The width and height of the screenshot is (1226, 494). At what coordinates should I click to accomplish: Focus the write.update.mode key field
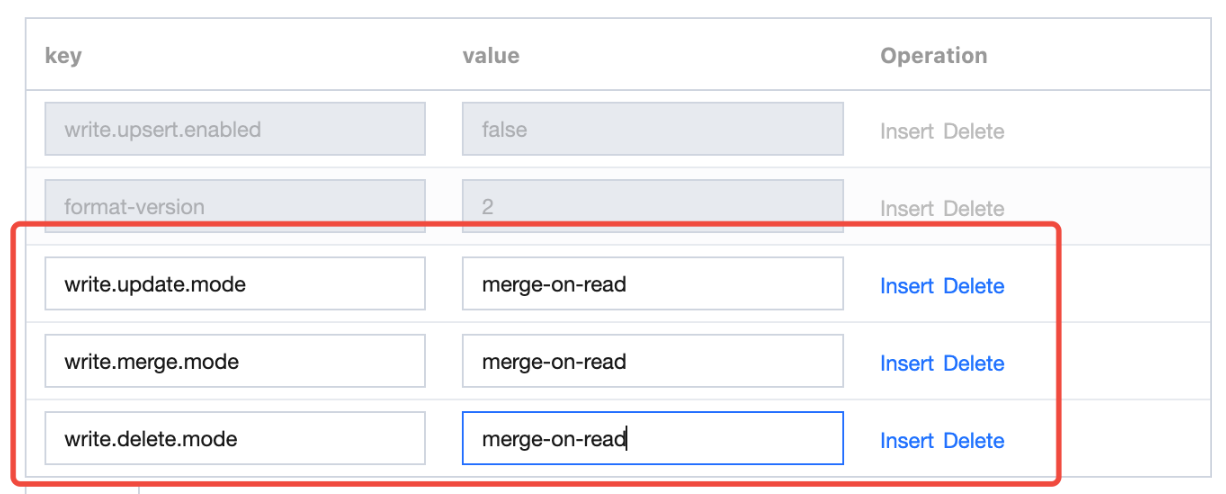tap(235, 284)
